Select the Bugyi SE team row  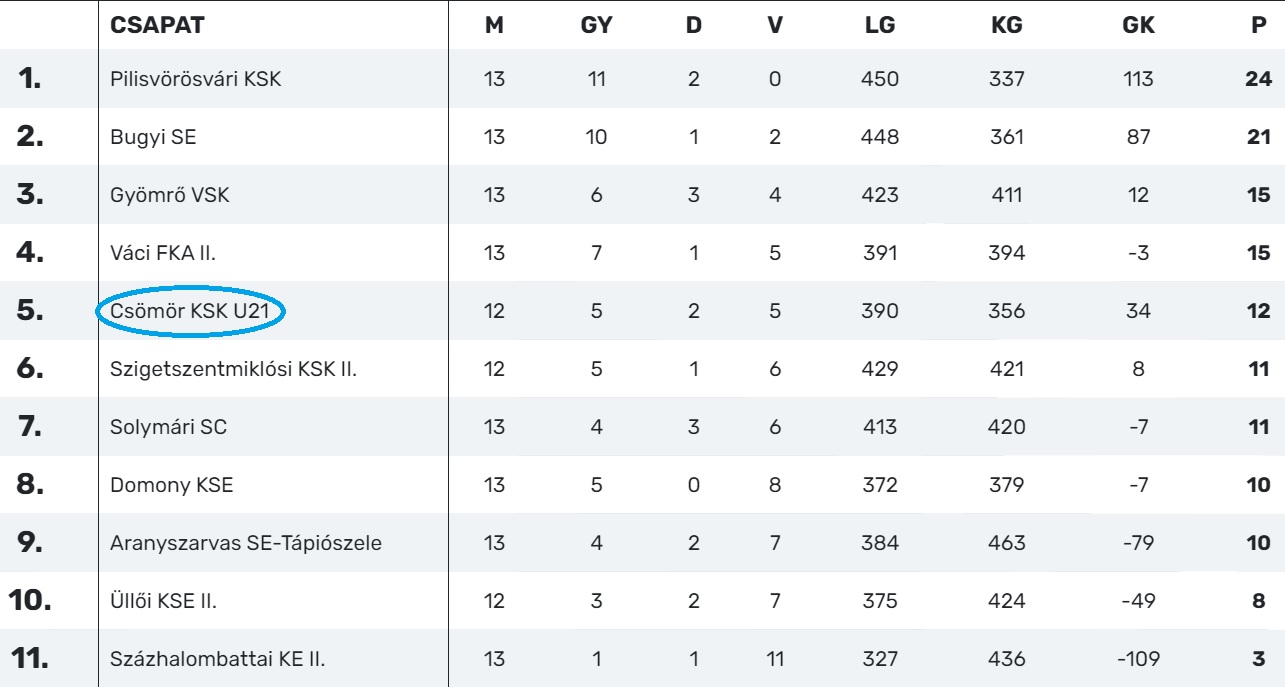tap(153, 138)
